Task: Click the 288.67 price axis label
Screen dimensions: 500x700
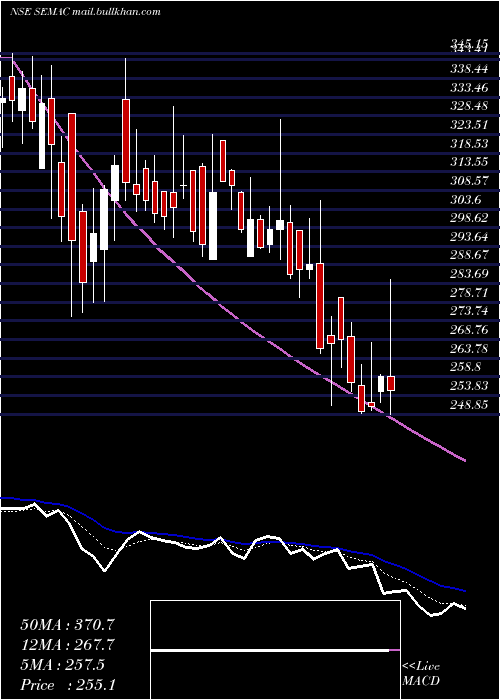Action: (469, 255)
